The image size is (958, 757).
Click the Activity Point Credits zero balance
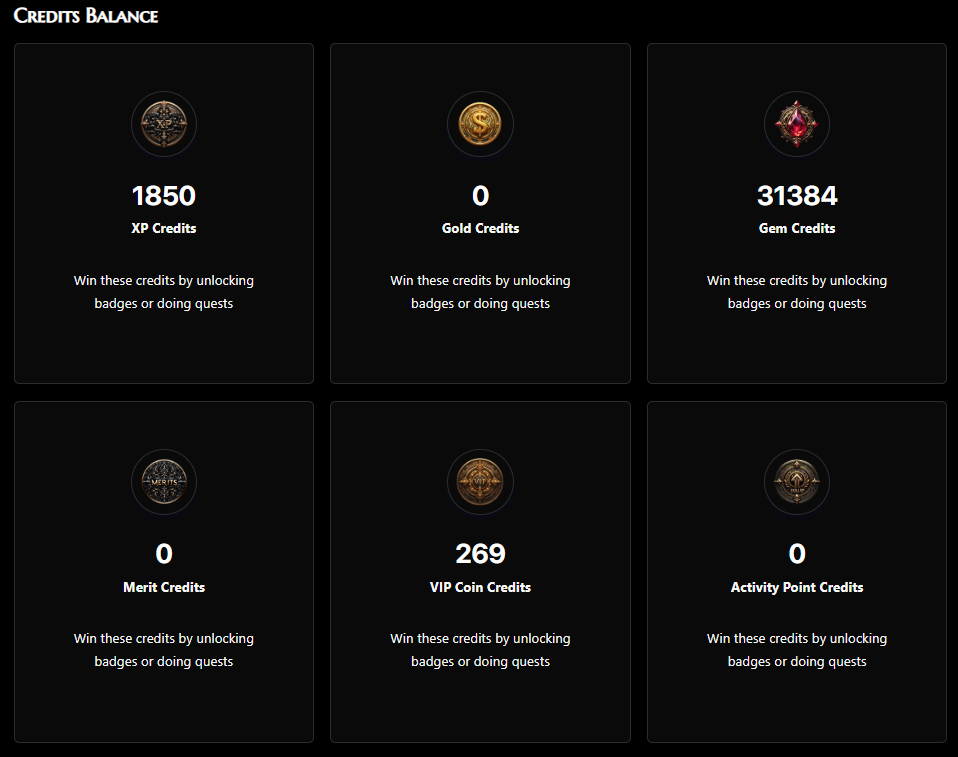point(797,553)
